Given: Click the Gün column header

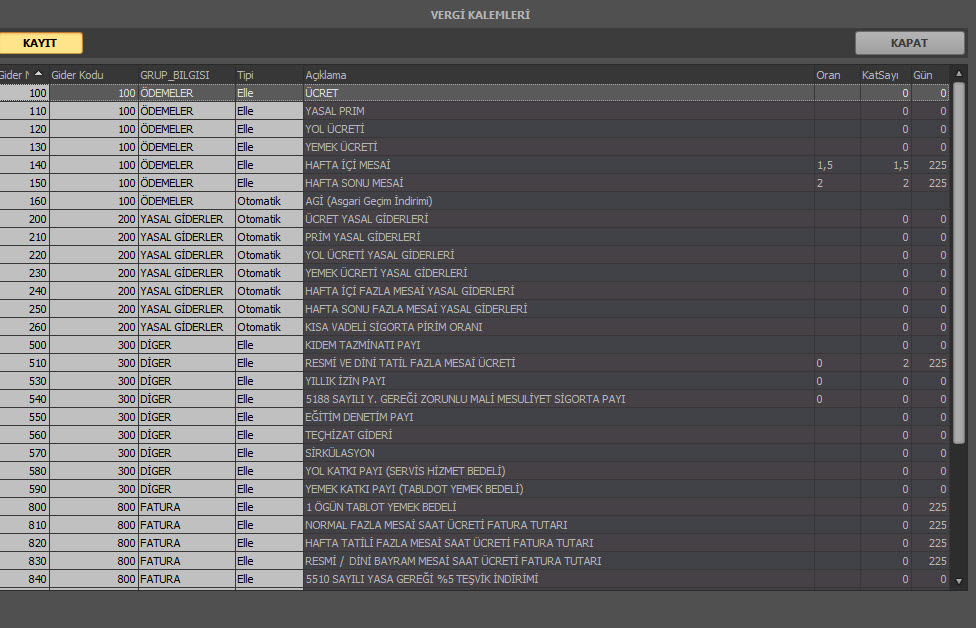Looking at the screenshot, I should 930,75.
